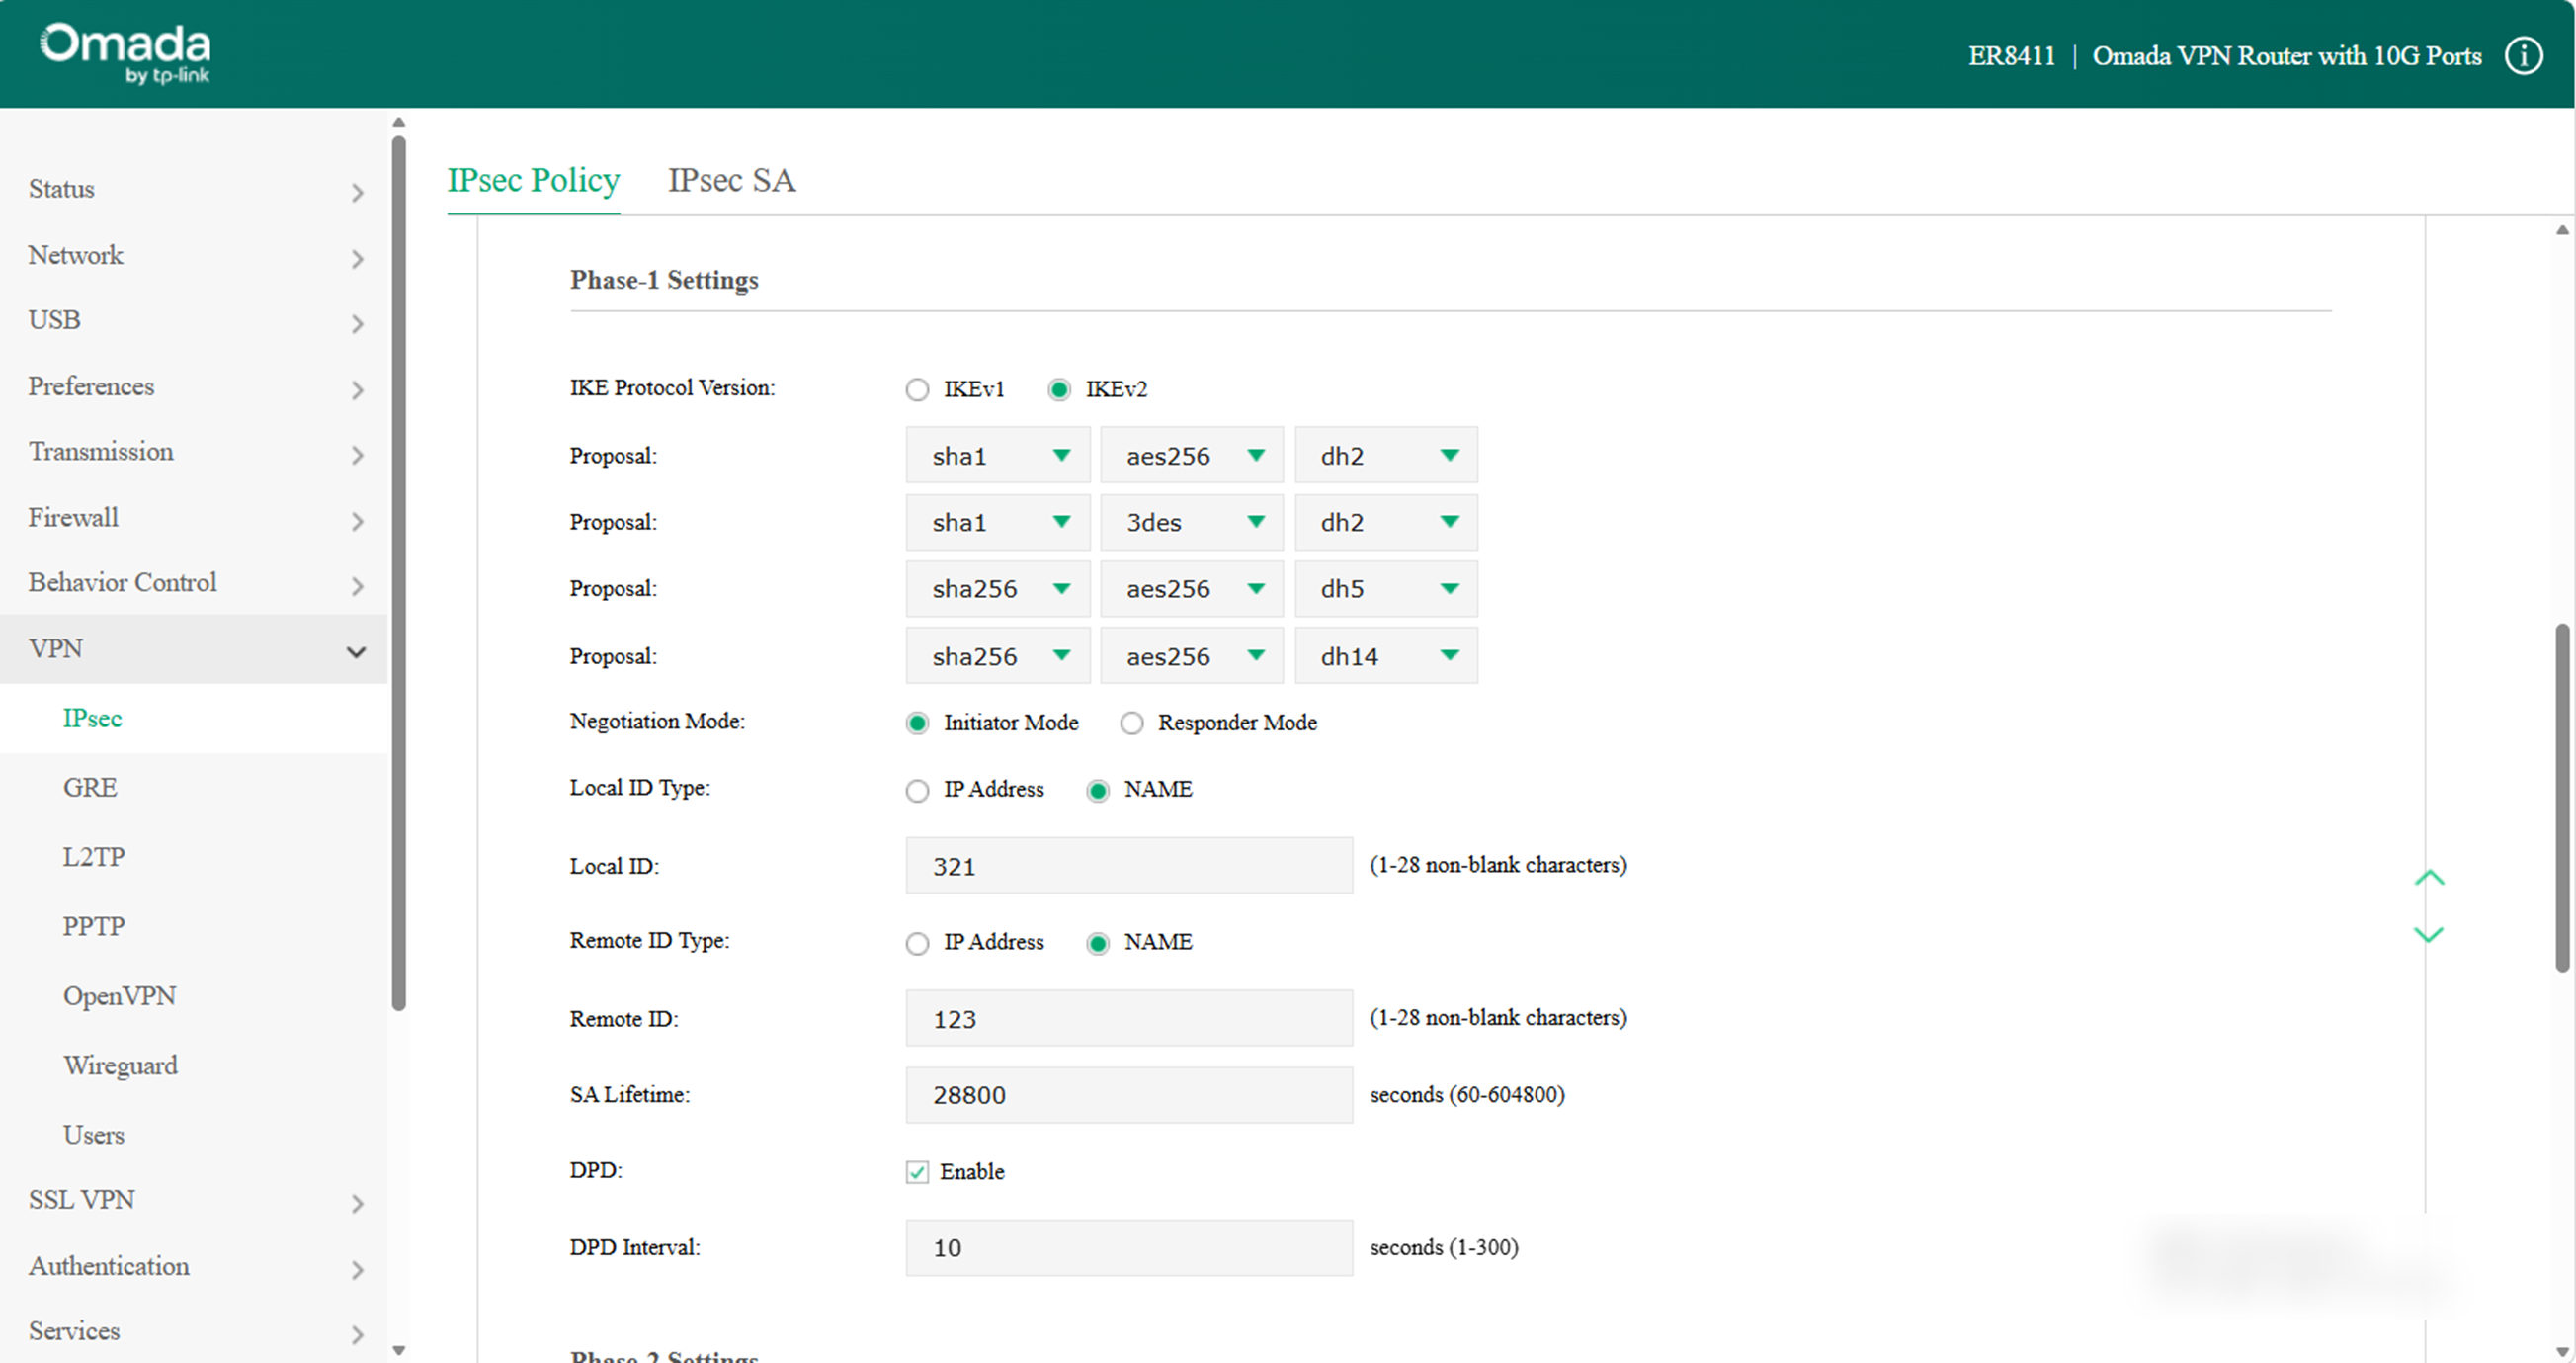
Task: Click the green scroll-up arrow
Action: pos(2430,878)
